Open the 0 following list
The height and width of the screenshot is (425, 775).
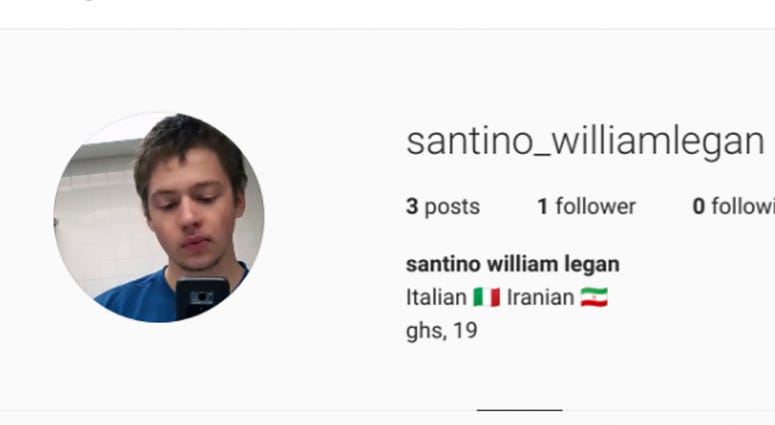click(x=733, y=207)
